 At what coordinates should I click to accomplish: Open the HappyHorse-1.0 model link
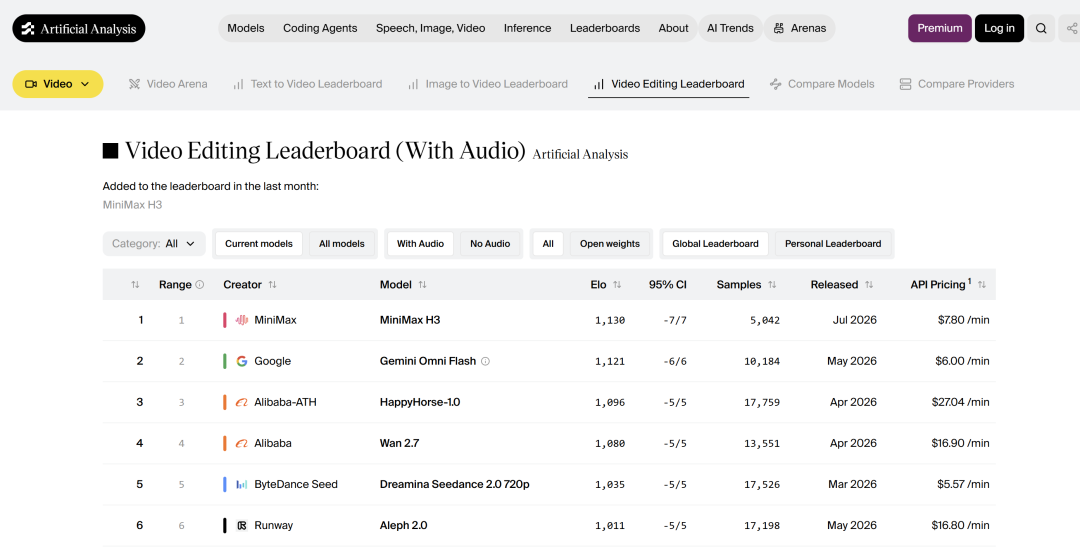click(420, 402)
